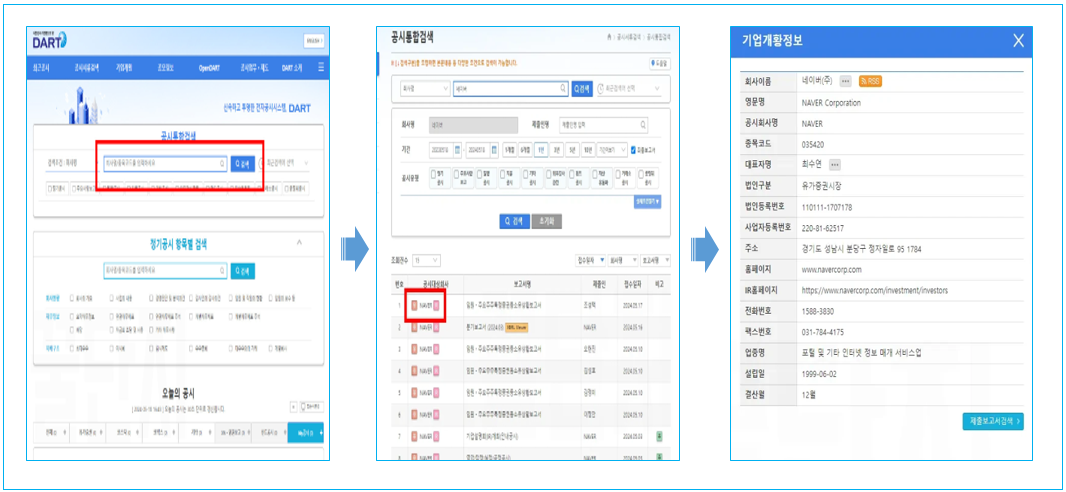Click the DART logo on home page
The height and width of the screenshot is (492, 1066).
point(50,40)
